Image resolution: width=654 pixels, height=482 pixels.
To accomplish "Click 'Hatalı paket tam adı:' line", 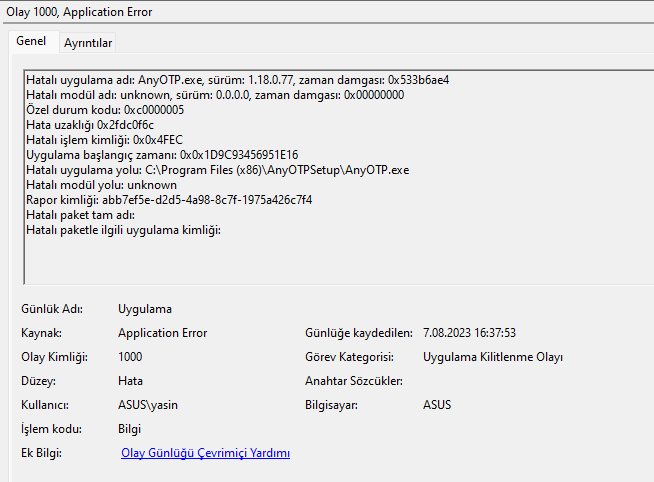I will [80, 215].
